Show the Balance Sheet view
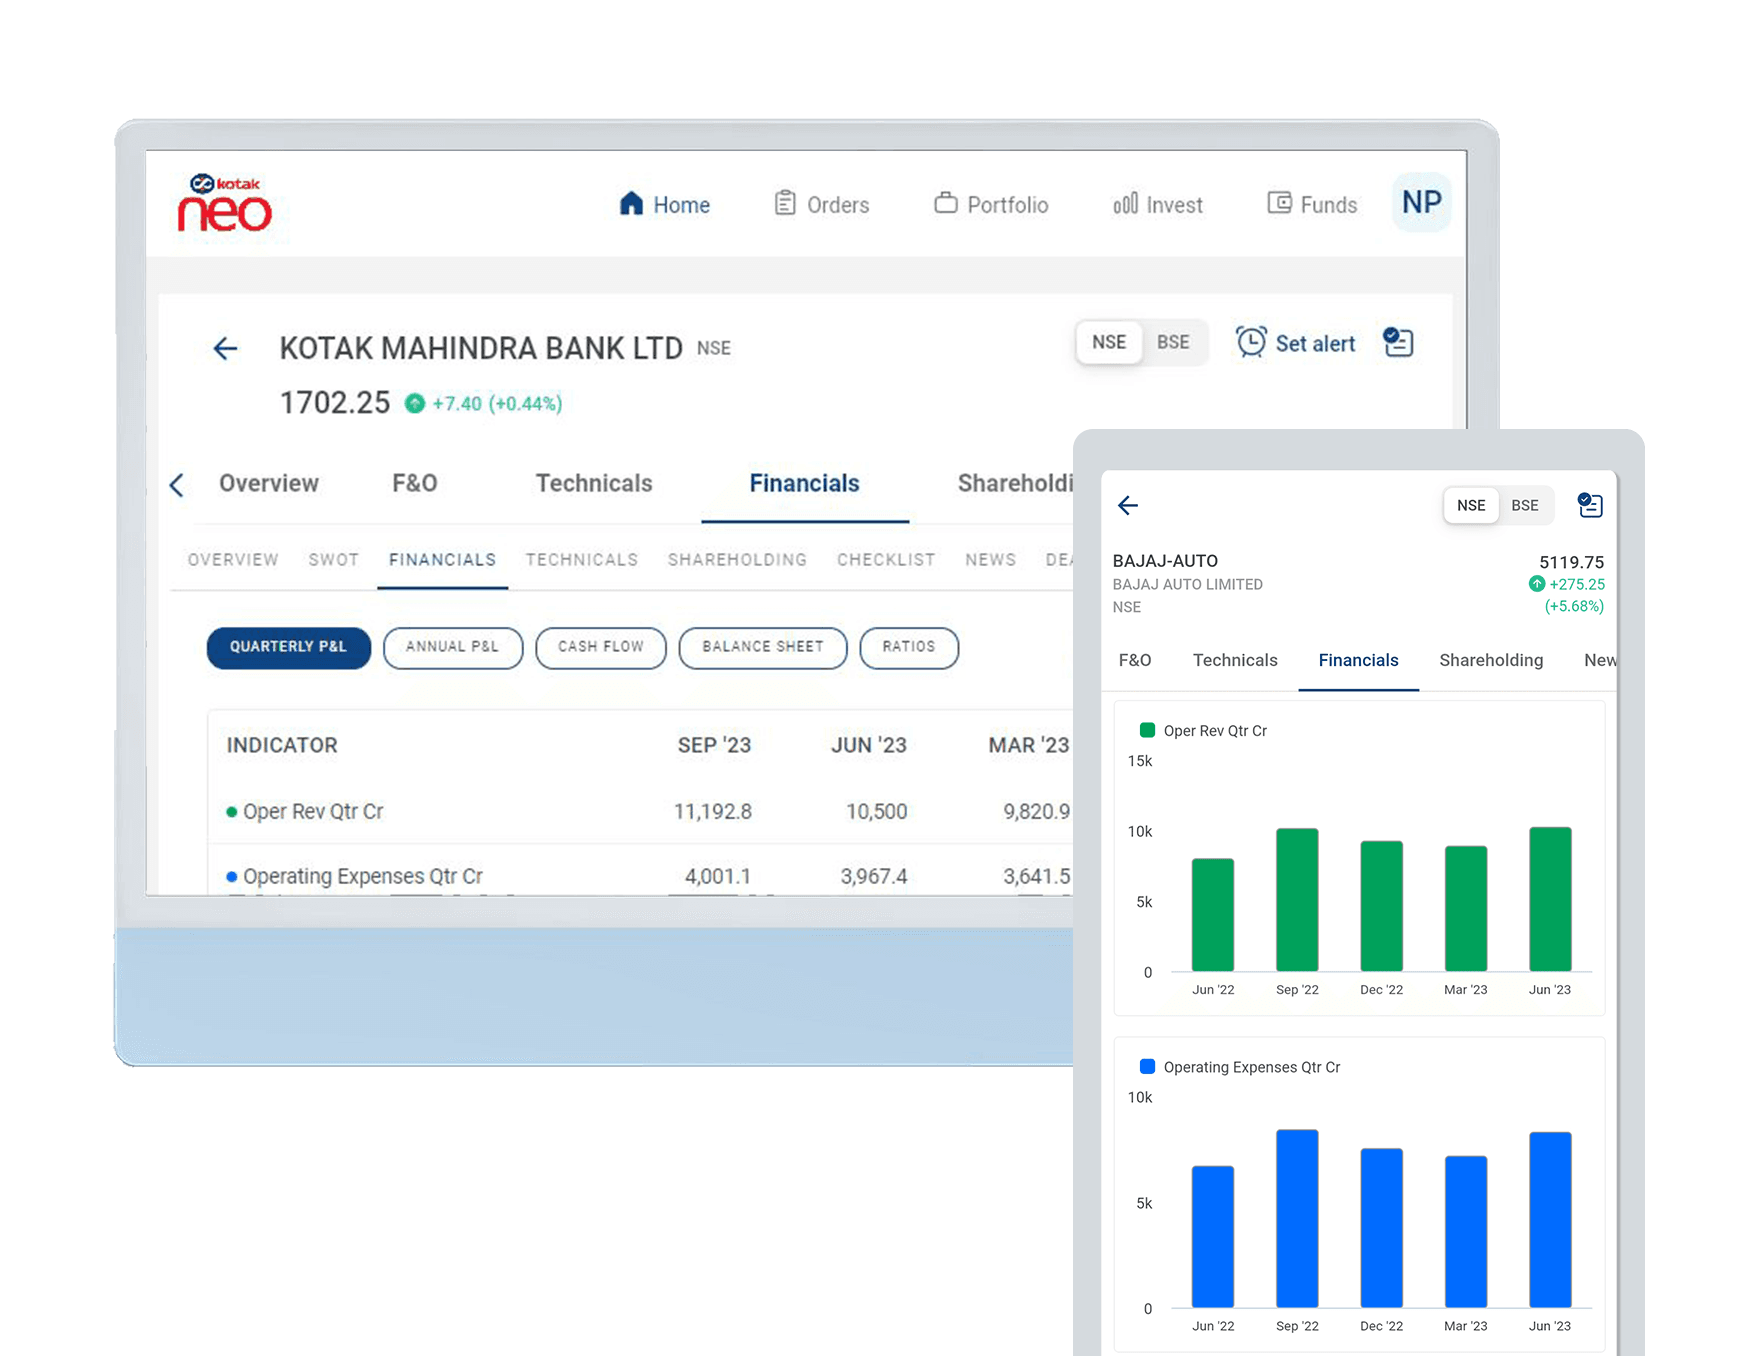 click(x=762, y=647)
